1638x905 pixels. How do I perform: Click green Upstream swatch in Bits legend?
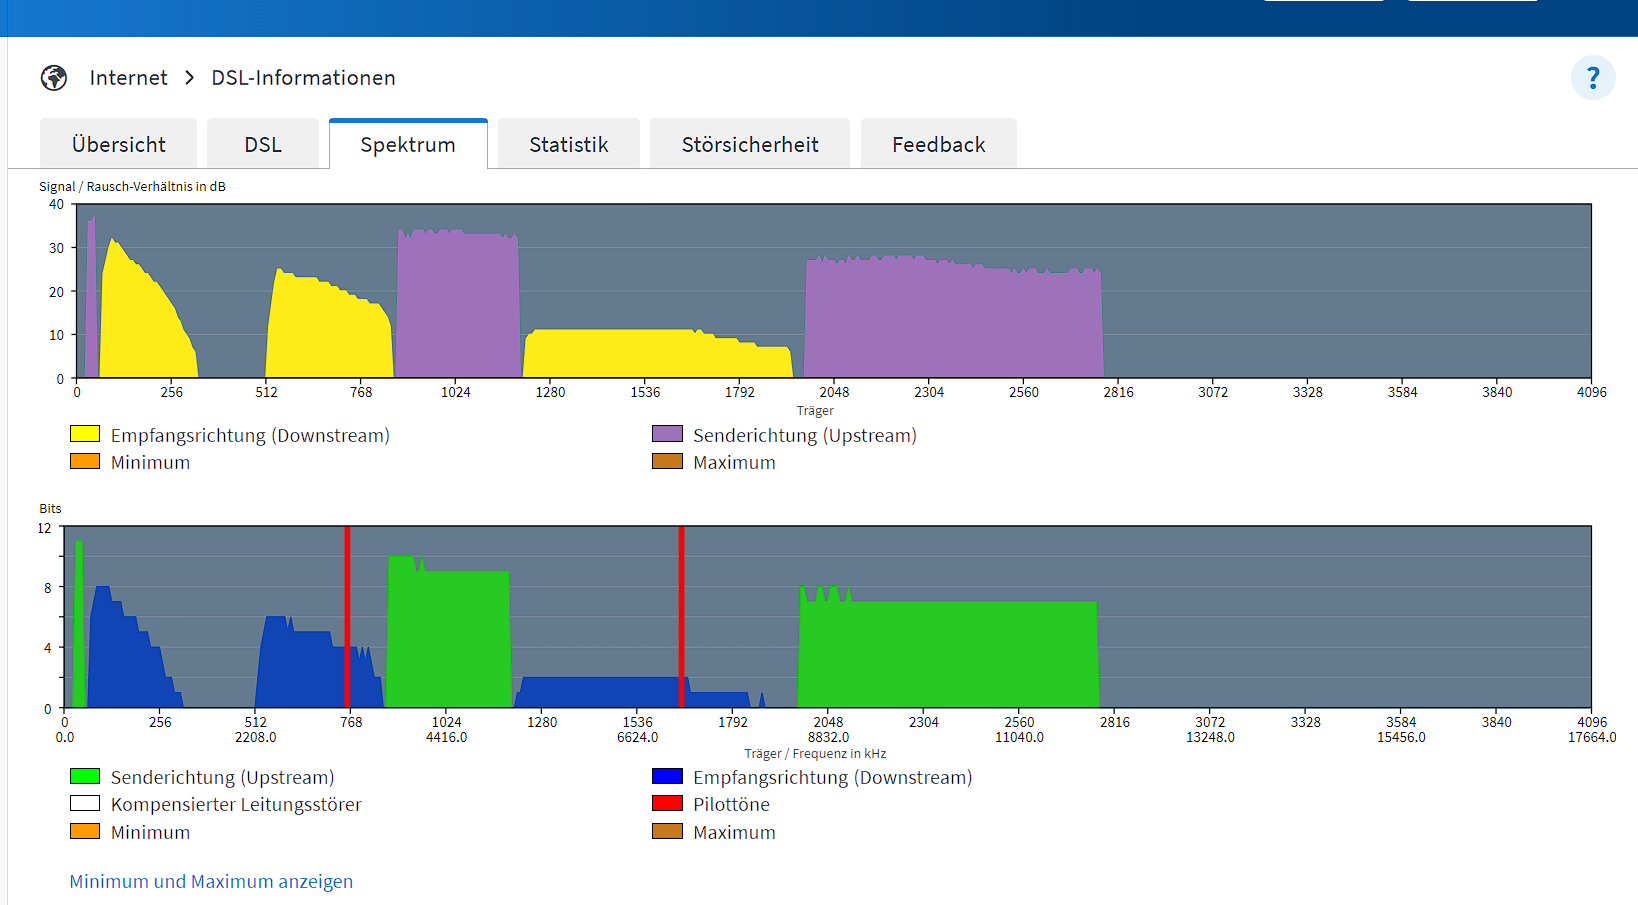pyautogui.click(x=85, y=776)
